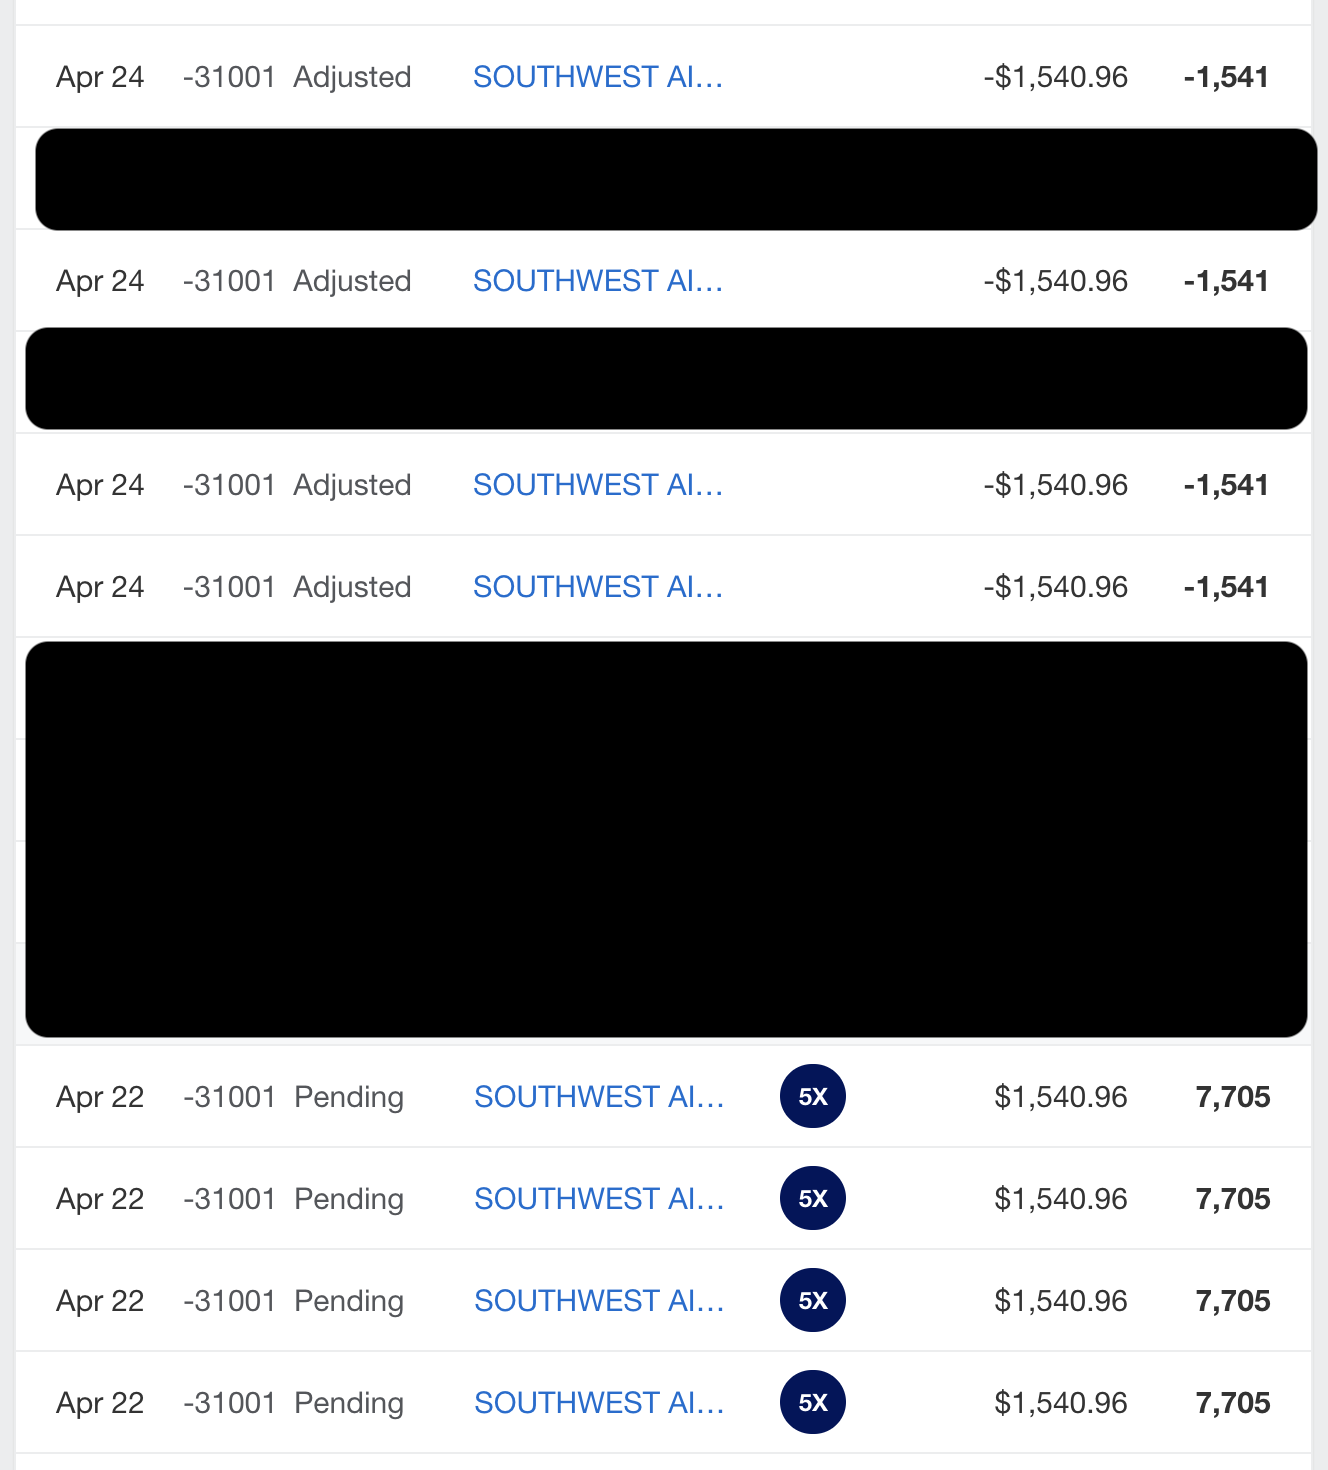Click the -$1,540.96 amount in the topmost row
The height and width of the screenshot is (1470, 1328).
[1055, 77]
